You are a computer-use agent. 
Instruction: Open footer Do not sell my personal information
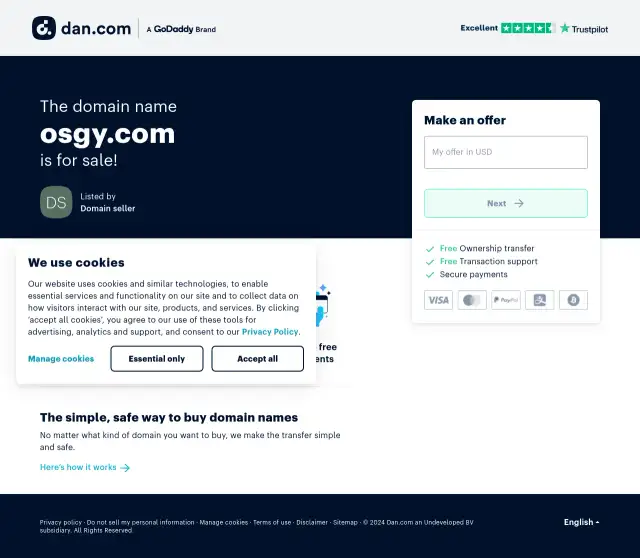(x=140, y=522)
